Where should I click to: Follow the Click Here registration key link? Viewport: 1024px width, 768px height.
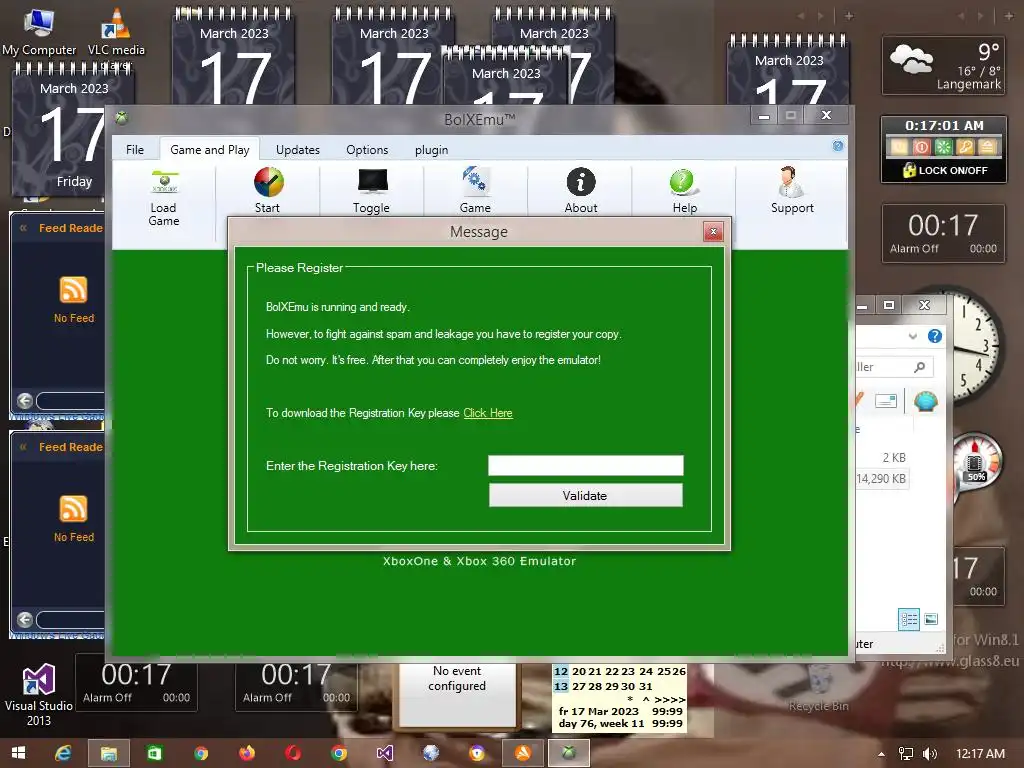point(488,413)
